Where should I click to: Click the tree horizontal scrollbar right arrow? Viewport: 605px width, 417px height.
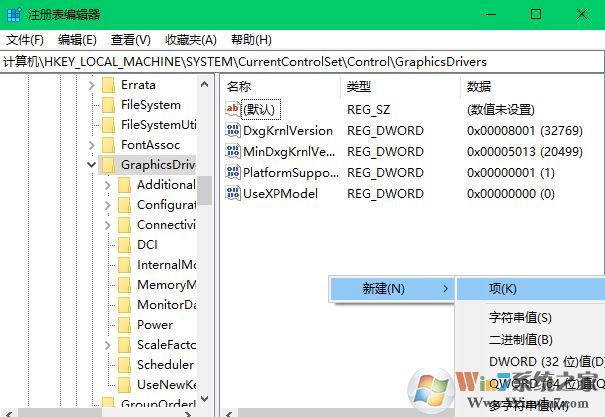(x=188, y=414)
